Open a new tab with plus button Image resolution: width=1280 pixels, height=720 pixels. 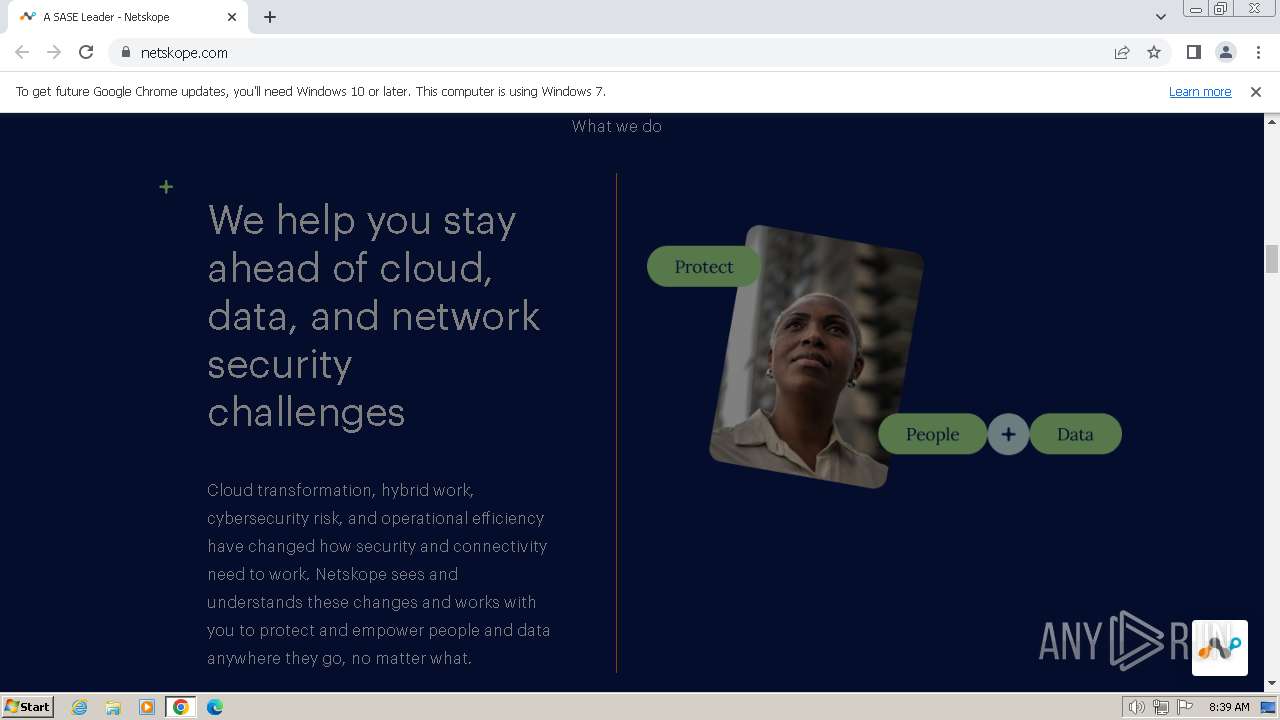(x=270, y=17)
